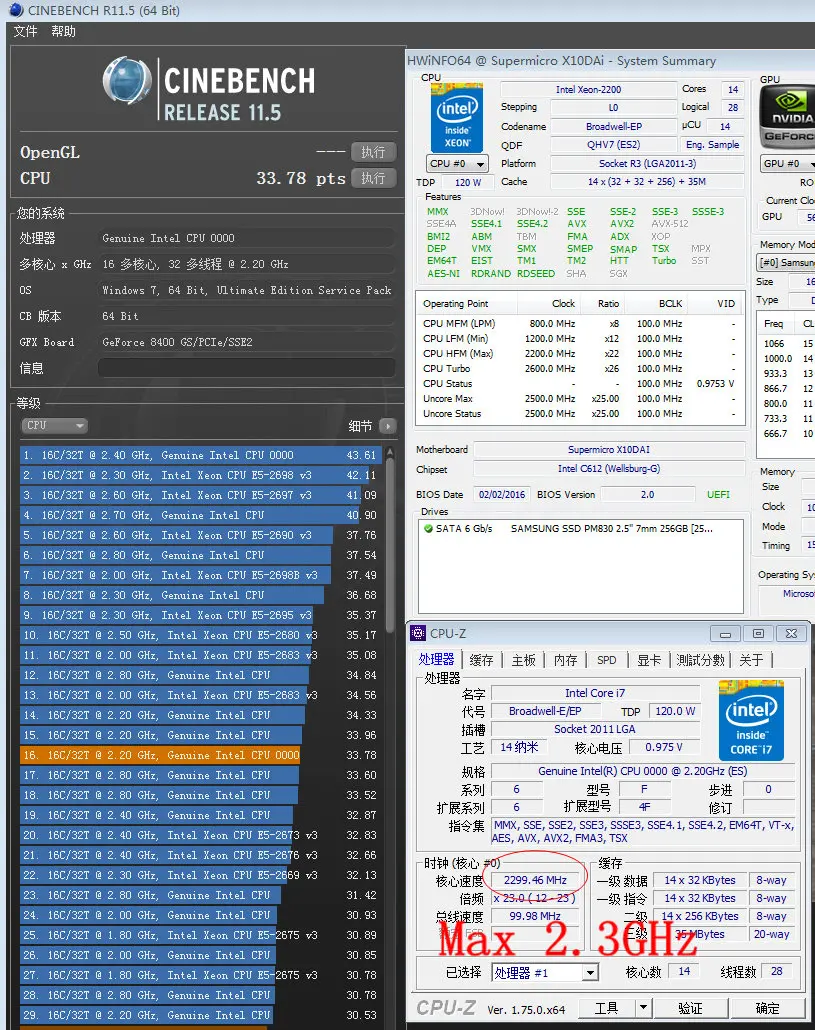Expand the 工具 dropdown arrow in CPU-Z

(x=643, y=1008)
